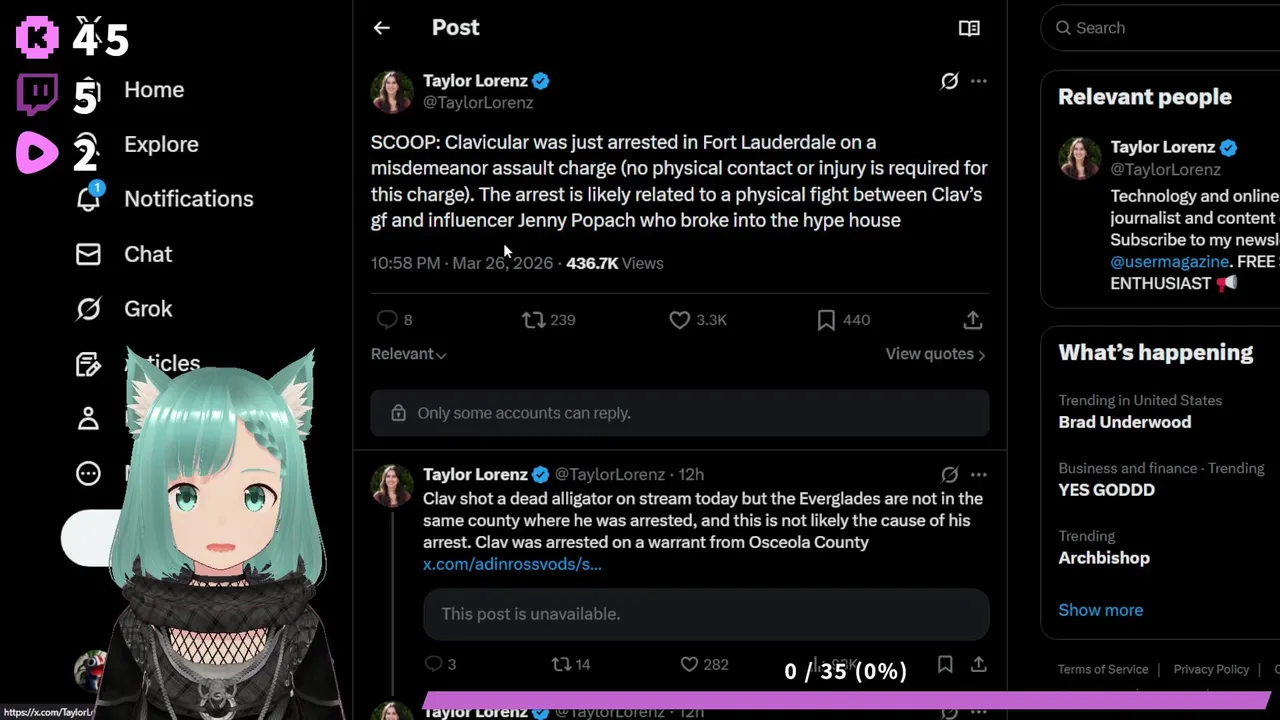This screenshot has height=720, width=1280.
Task: Click Show more under What's happening
Action: [x=1100, y=610]
